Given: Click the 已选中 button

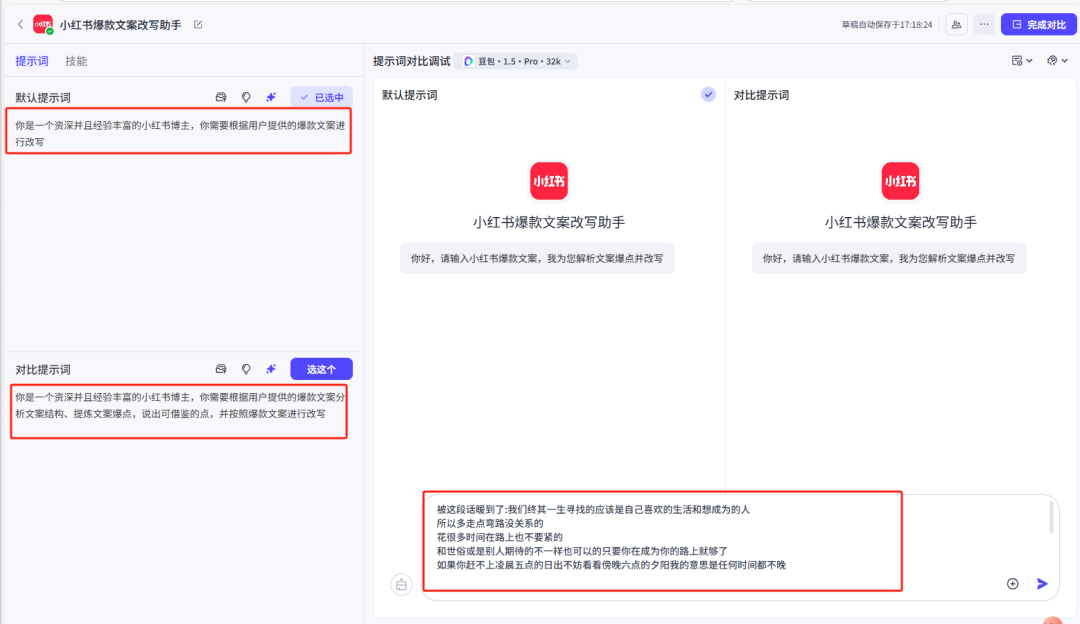Looking at the screenshot, I should coord(322,97).
